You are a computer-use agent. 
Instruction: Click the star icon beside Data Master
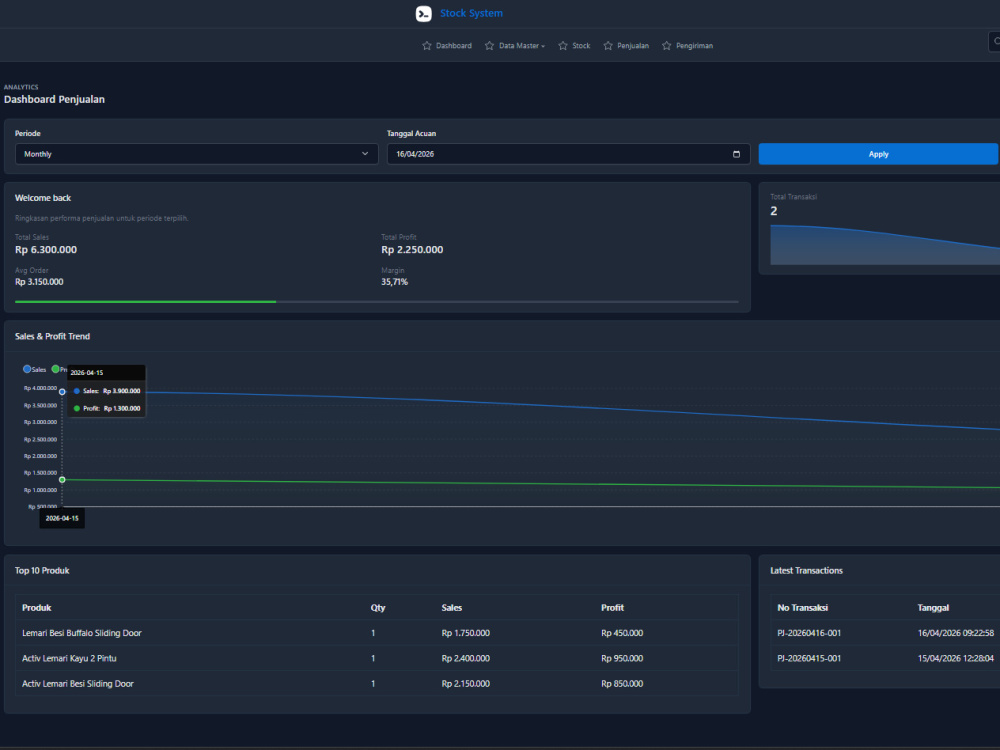coord(489,46)
